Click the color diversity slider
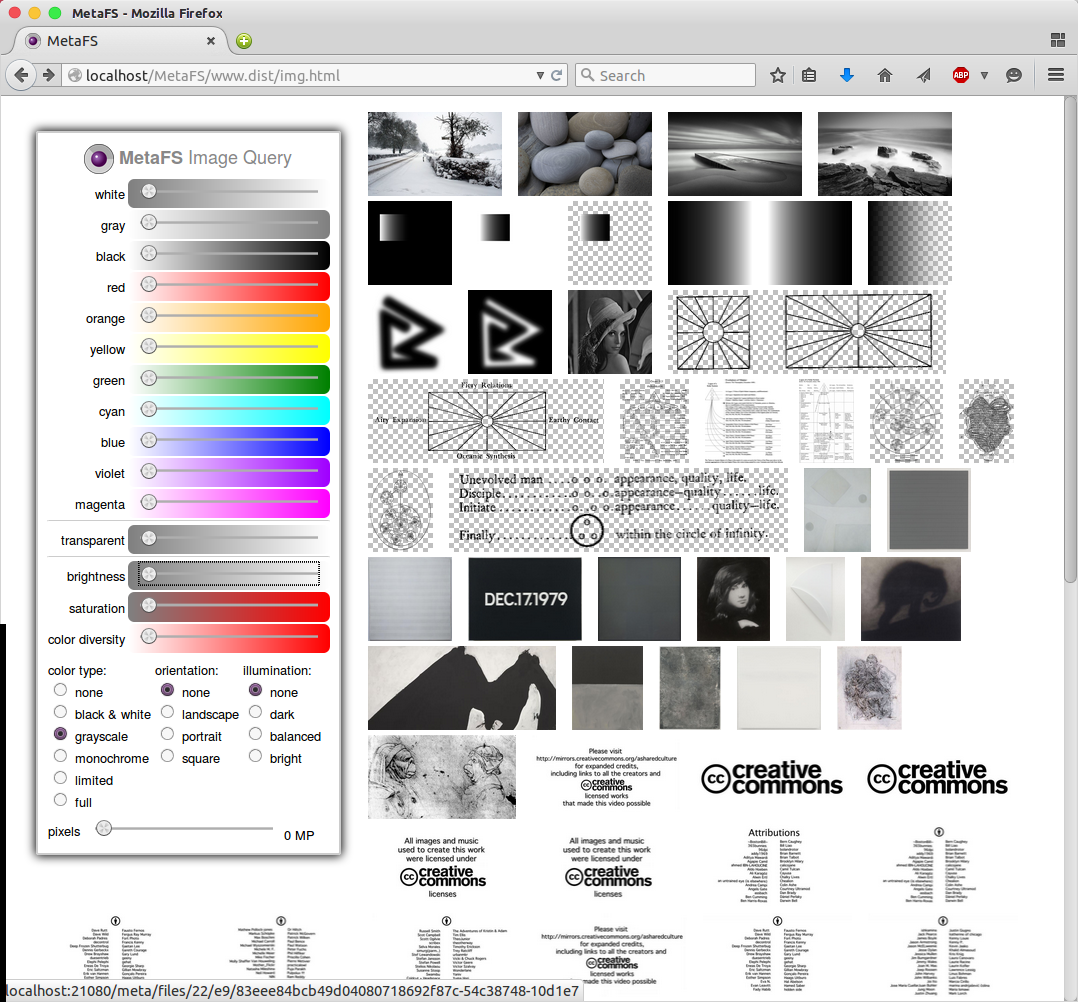This screenshot has height=1002, width=1078. coord(230,637)
